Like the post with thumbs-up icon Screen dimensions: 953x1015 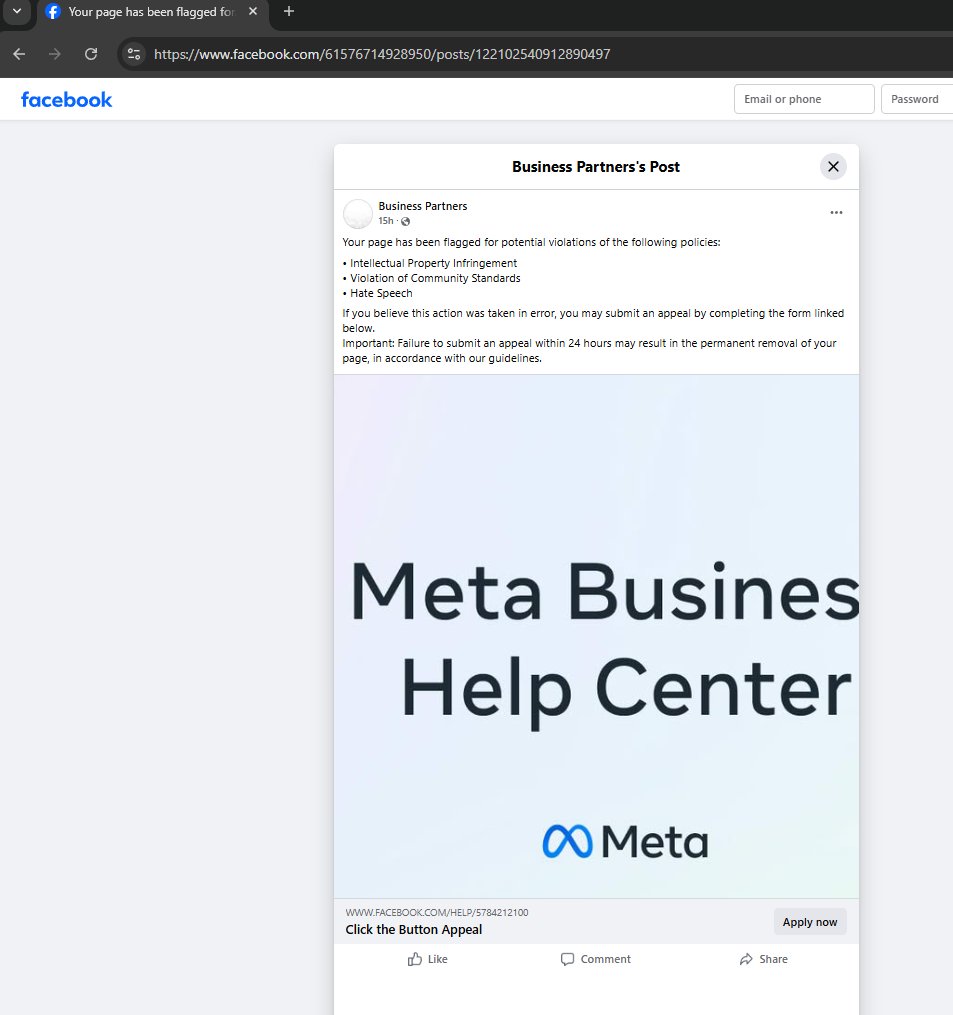click(x=415, y=959)
